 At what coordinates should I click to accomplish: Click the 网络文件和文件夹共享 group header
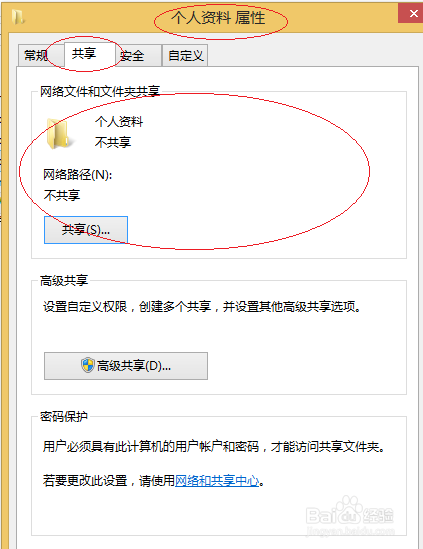100,92
